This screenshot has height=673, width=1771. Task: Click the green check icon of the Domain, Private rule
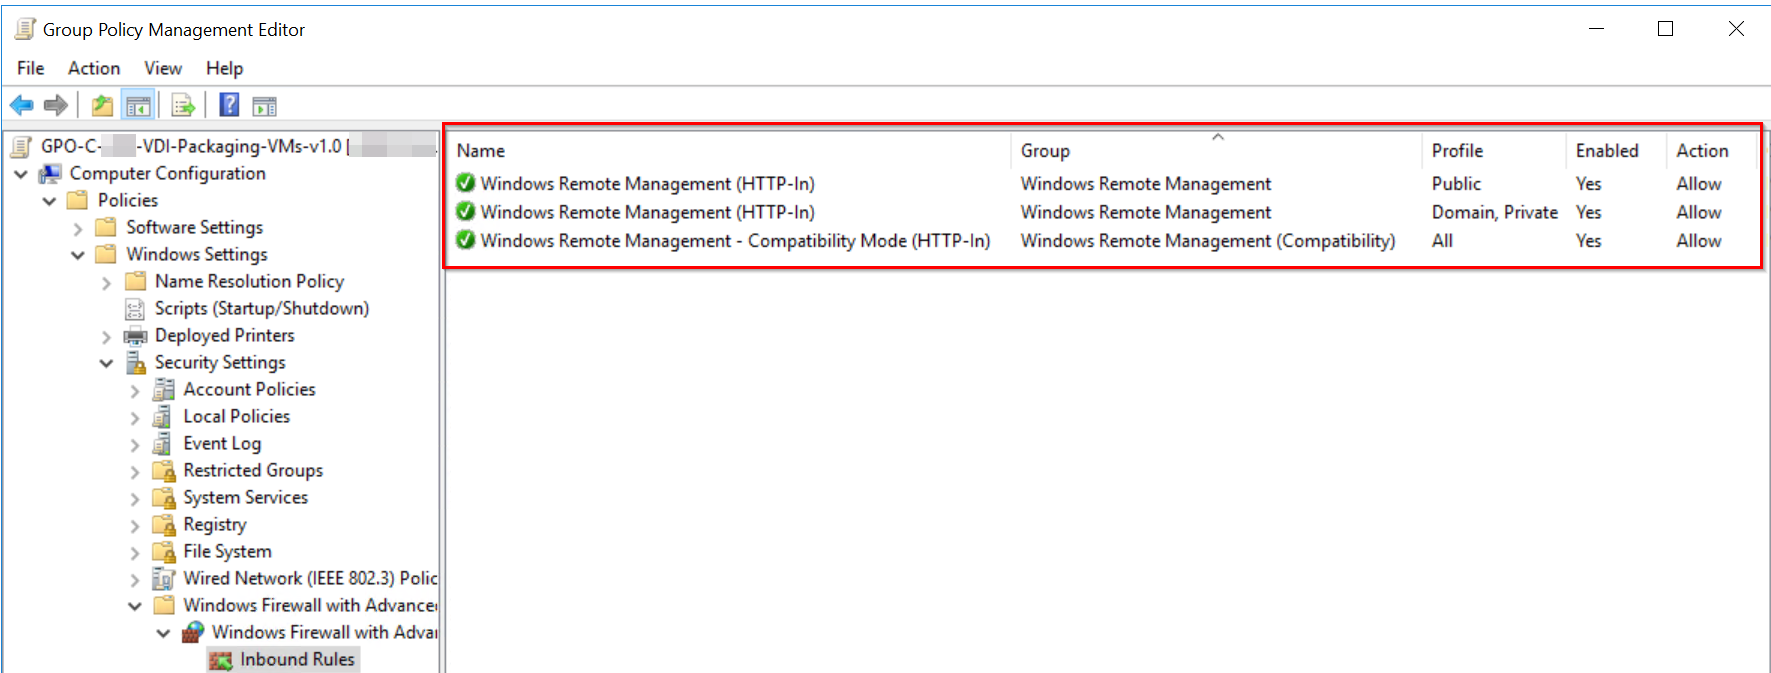tap(465, 212)
